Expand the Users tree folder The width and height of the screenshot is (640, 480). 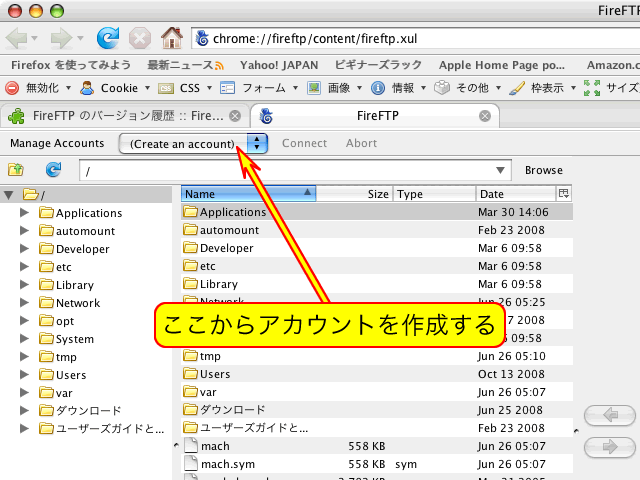(24, 374)
